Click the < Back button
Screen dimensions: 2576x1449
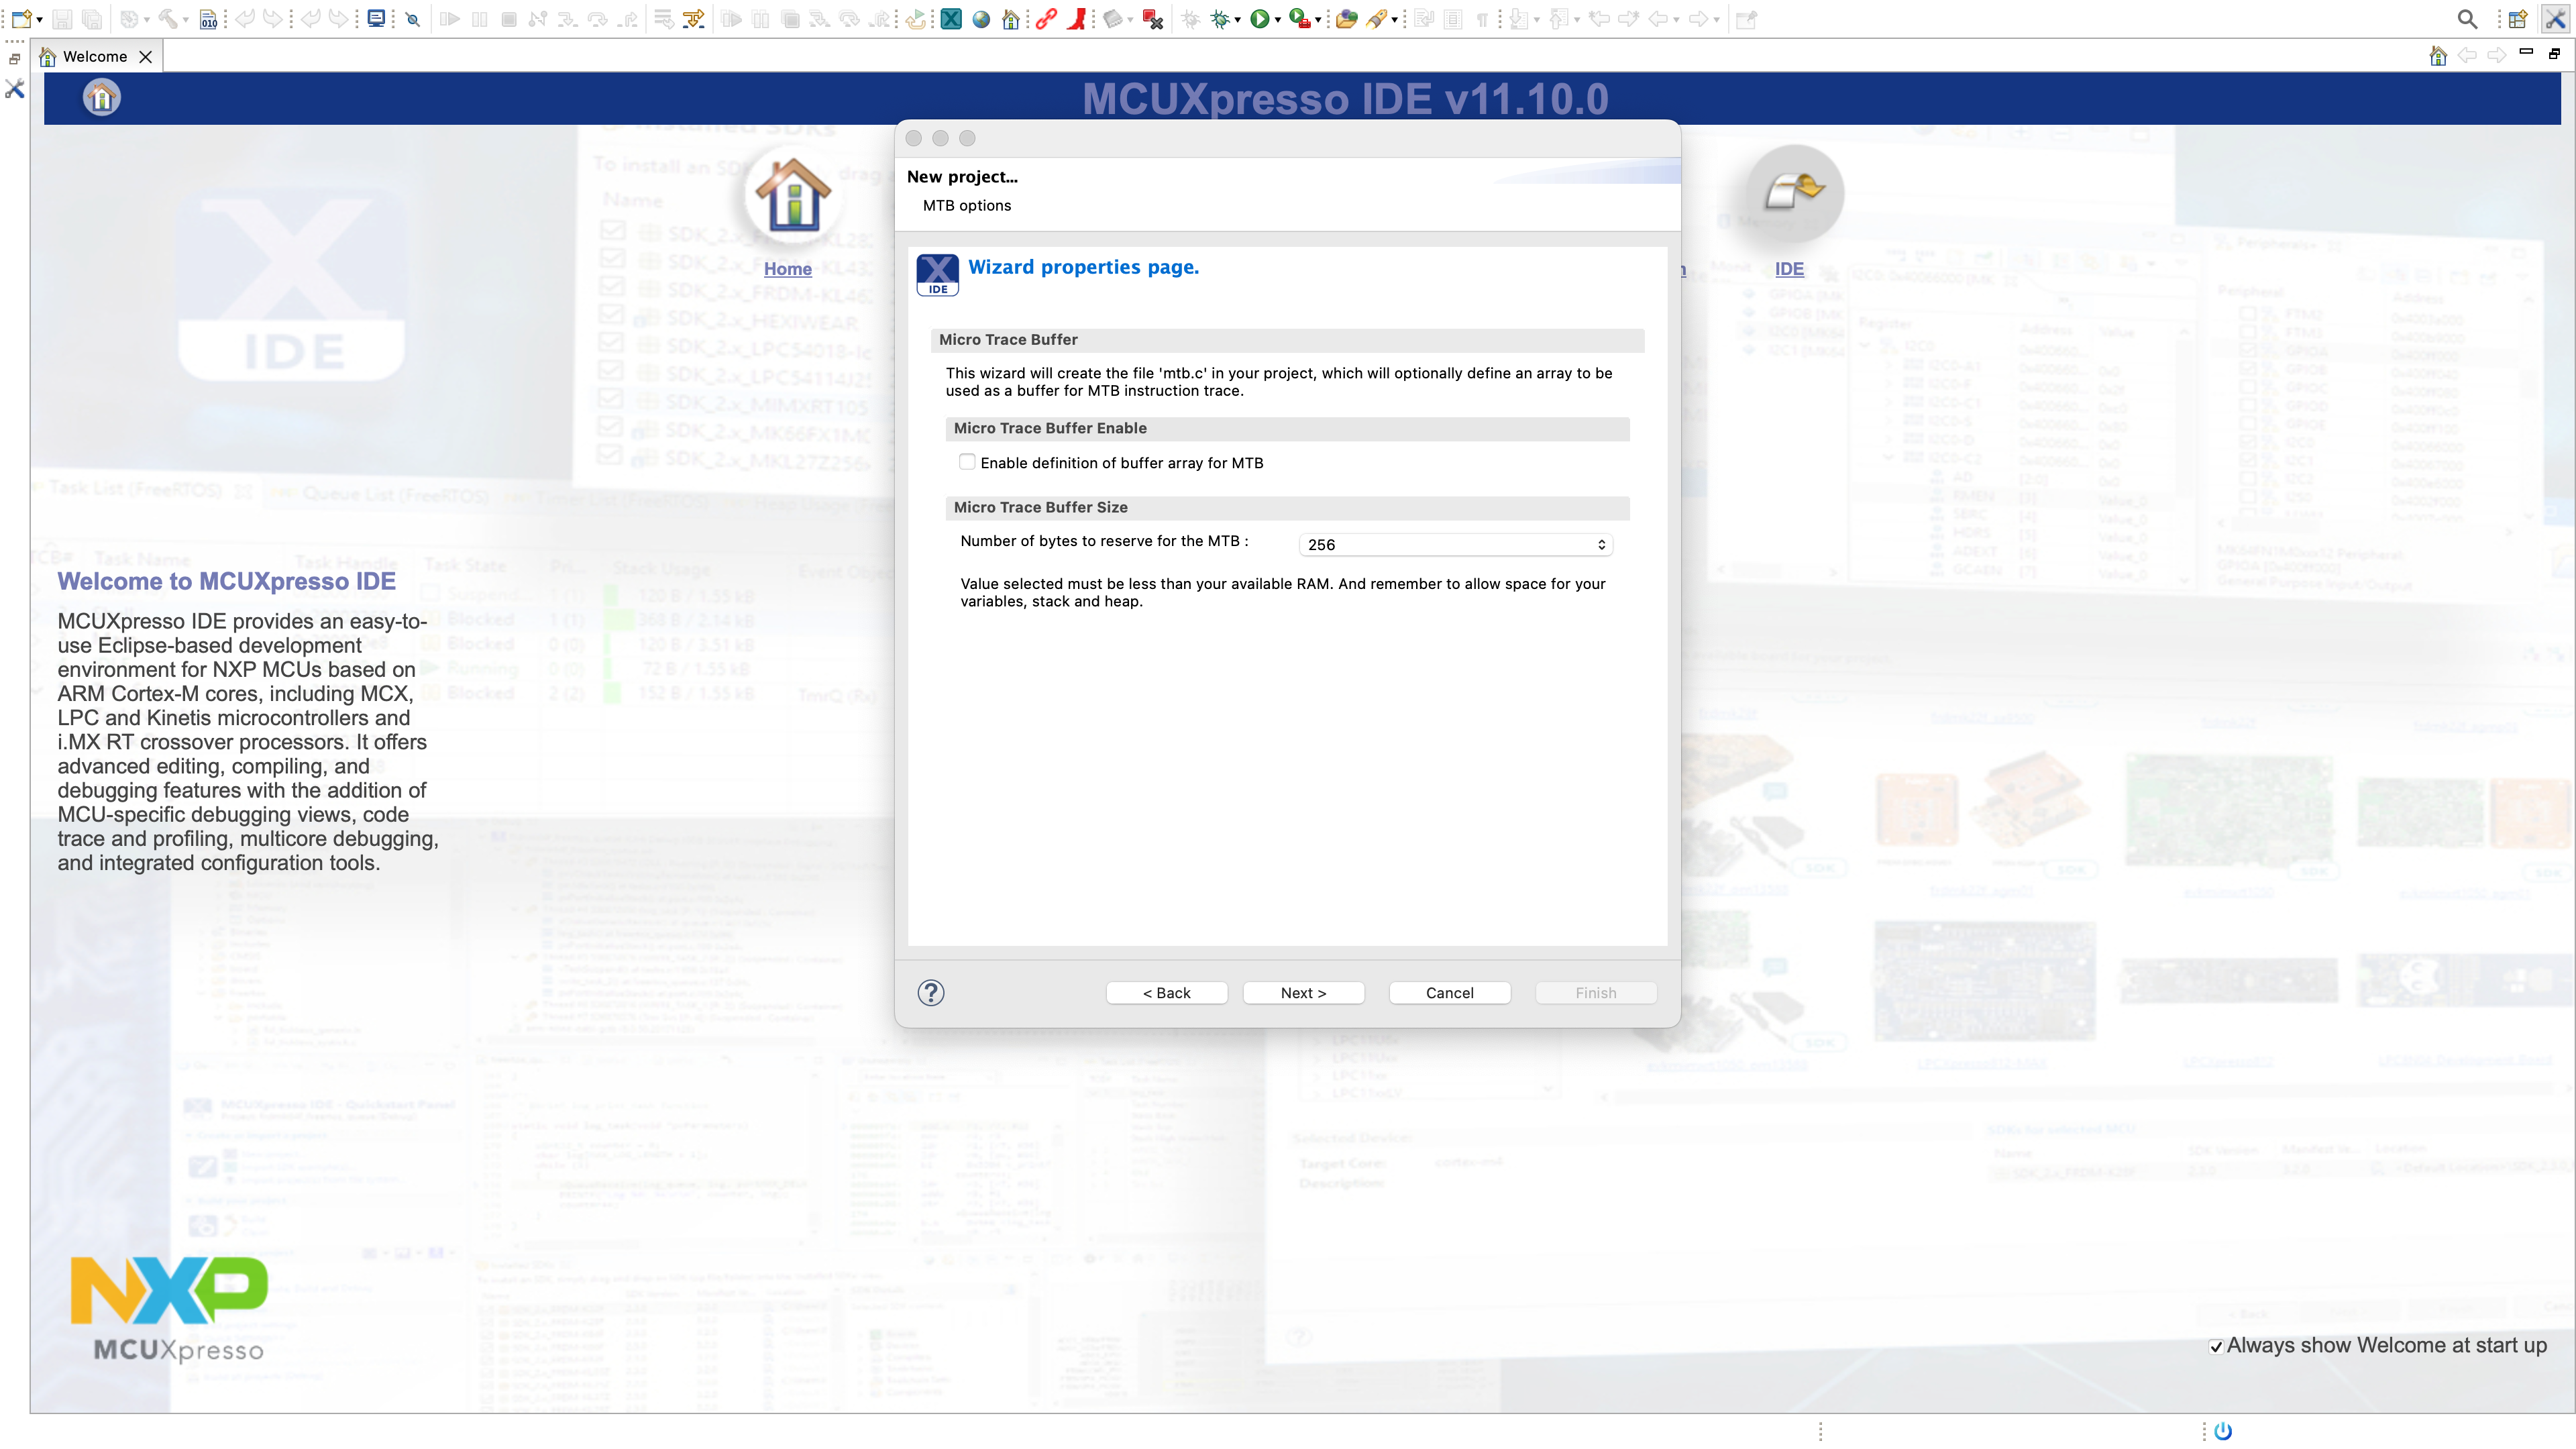[x=1166, y=992]
